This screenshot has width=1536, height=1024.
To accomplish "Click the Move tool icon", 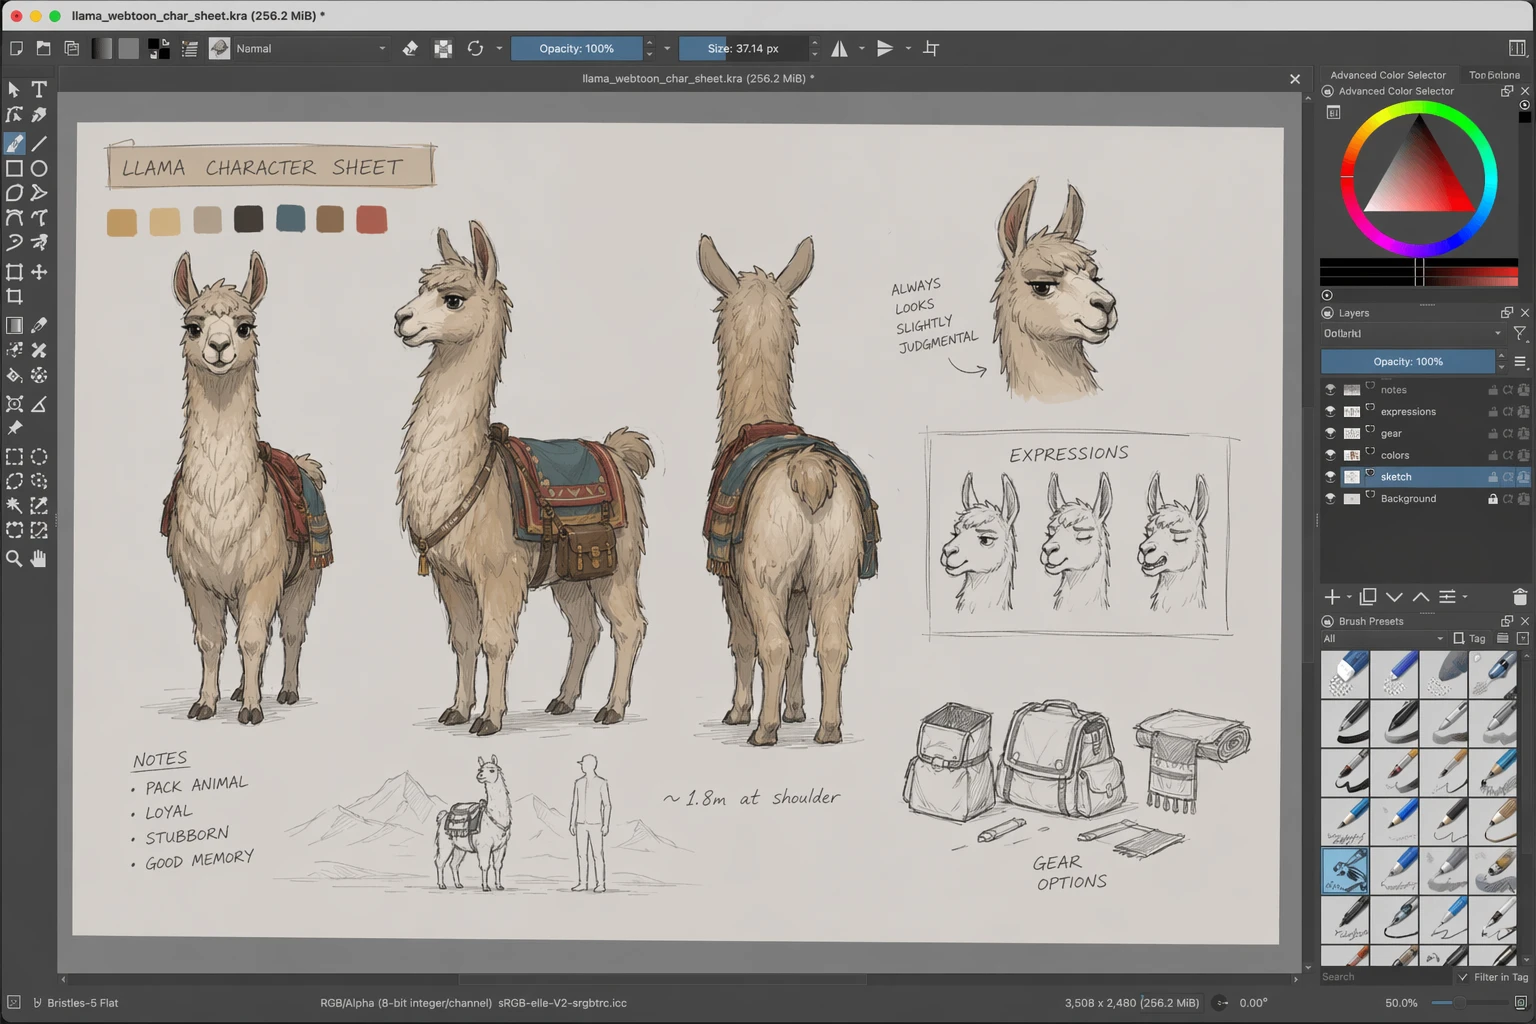I will click(x=39, y=272).
